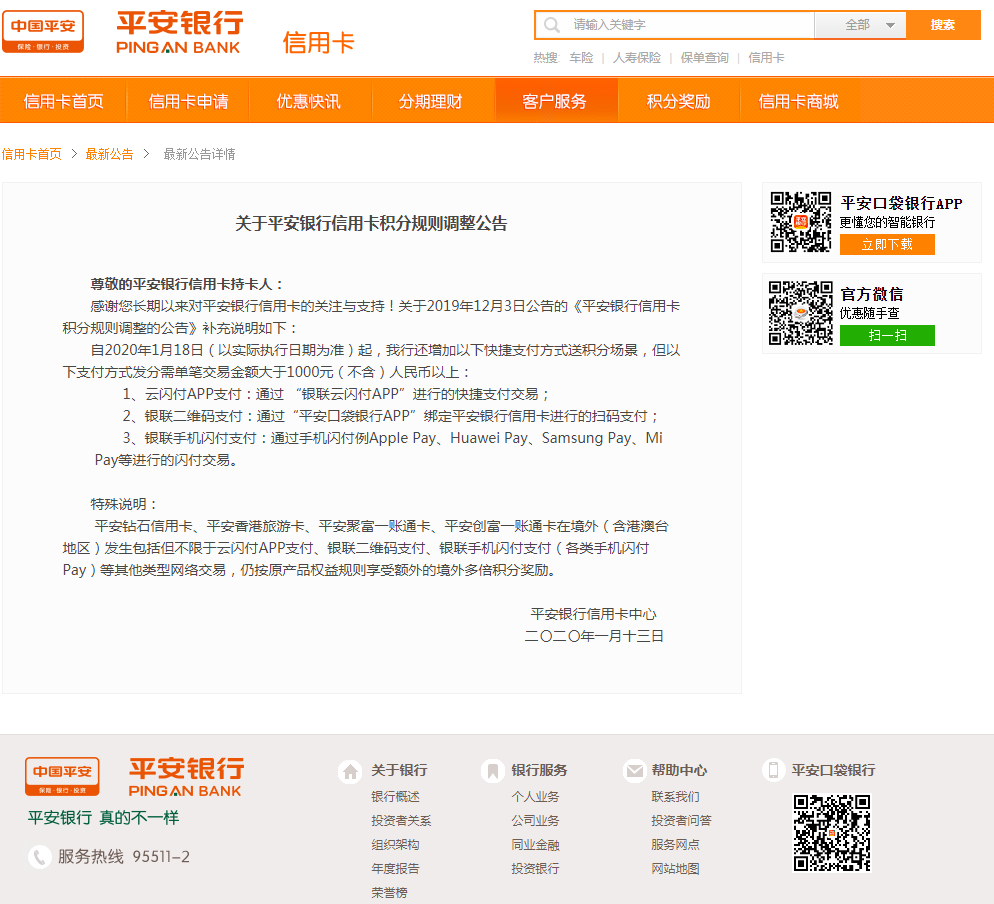Click the 服务热线 95511-2 text
This screenshot has height=904, width=994.
click(x=124, y=857)
